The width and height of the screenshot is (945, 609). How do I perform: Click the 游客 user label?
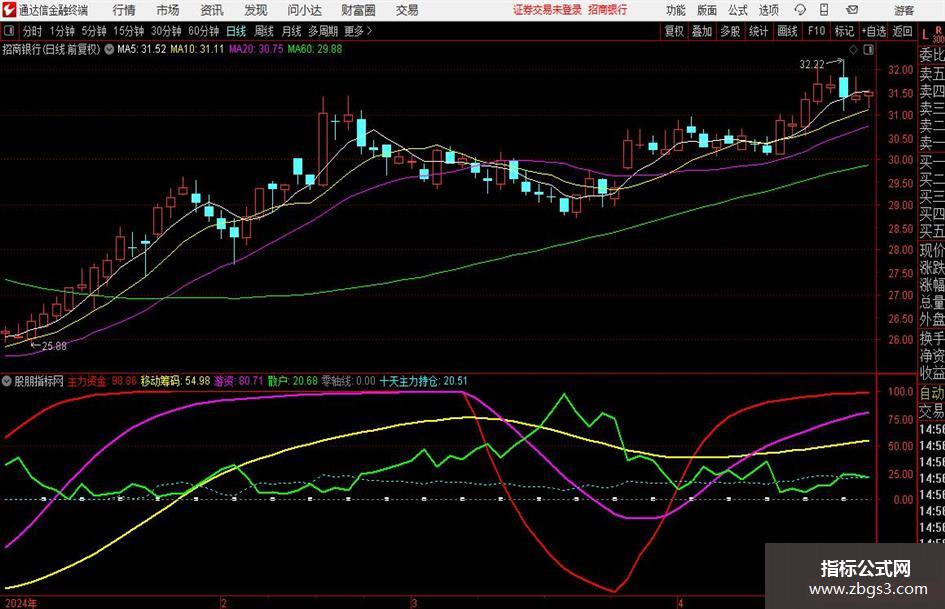tap(903, 10)
